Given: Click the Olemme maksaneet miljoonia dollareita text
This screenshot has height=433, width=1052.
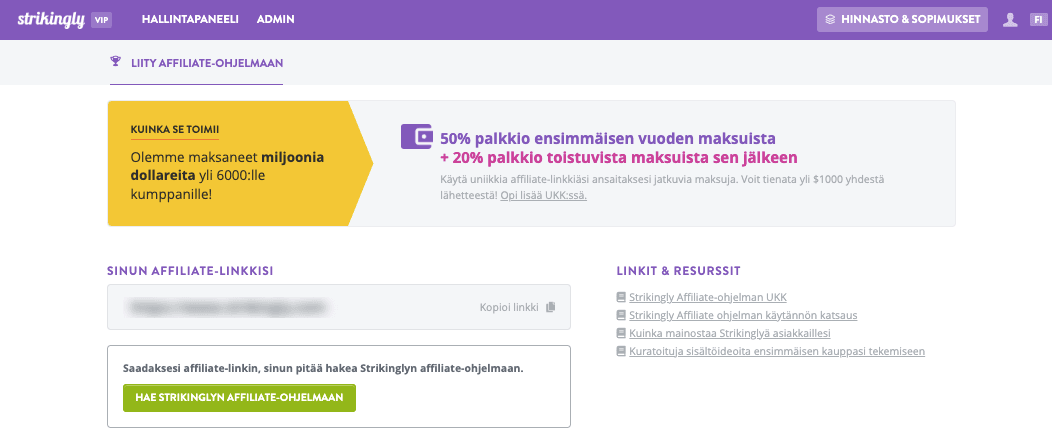Looking at the screenshot, I should coord(227,177).
